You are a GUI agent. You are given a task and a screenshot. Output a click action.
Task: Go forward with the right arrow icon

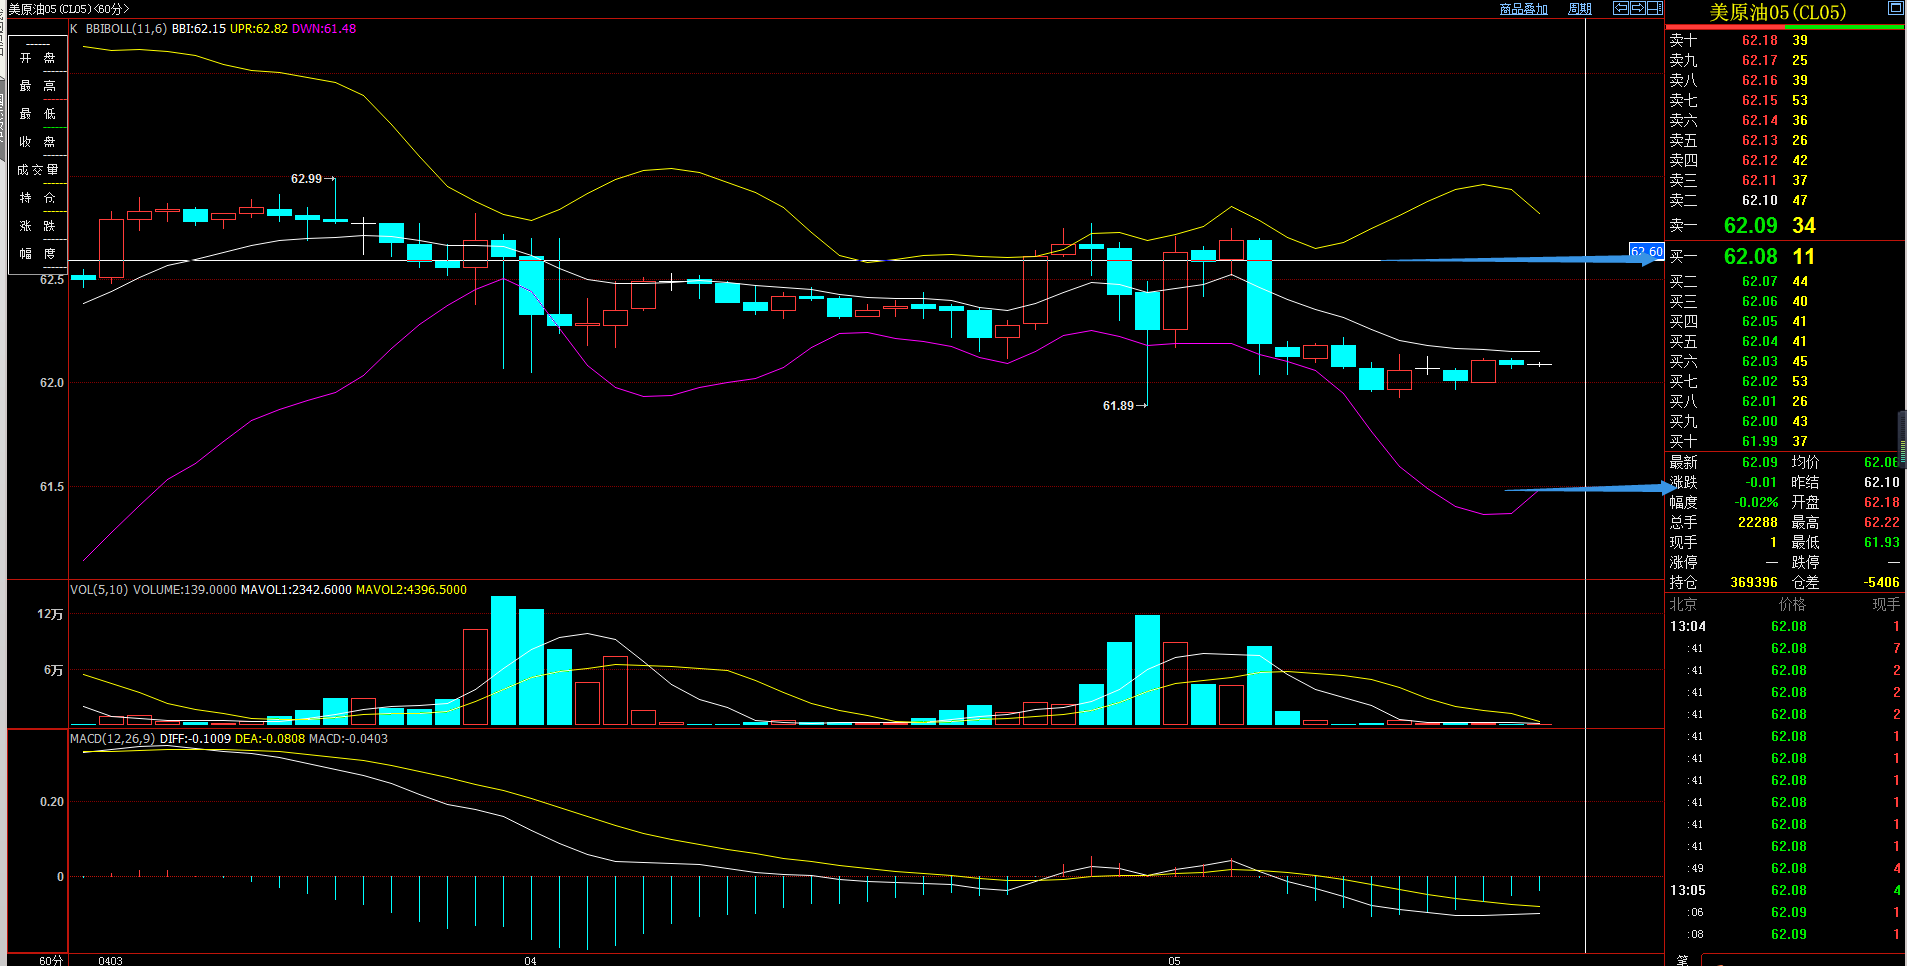tap(1638, 8)
